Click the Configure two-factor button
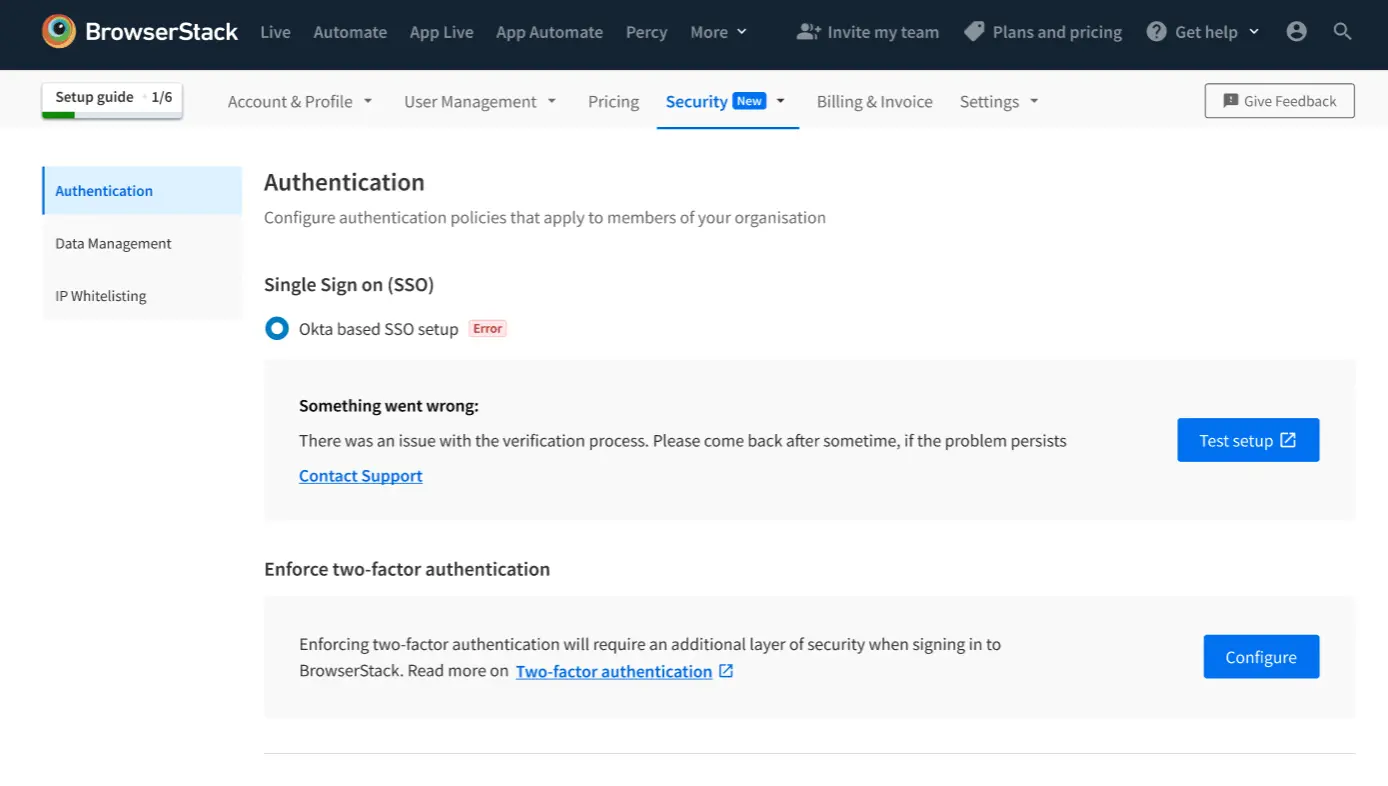Screen dimensions: 1388x786 1260,657
